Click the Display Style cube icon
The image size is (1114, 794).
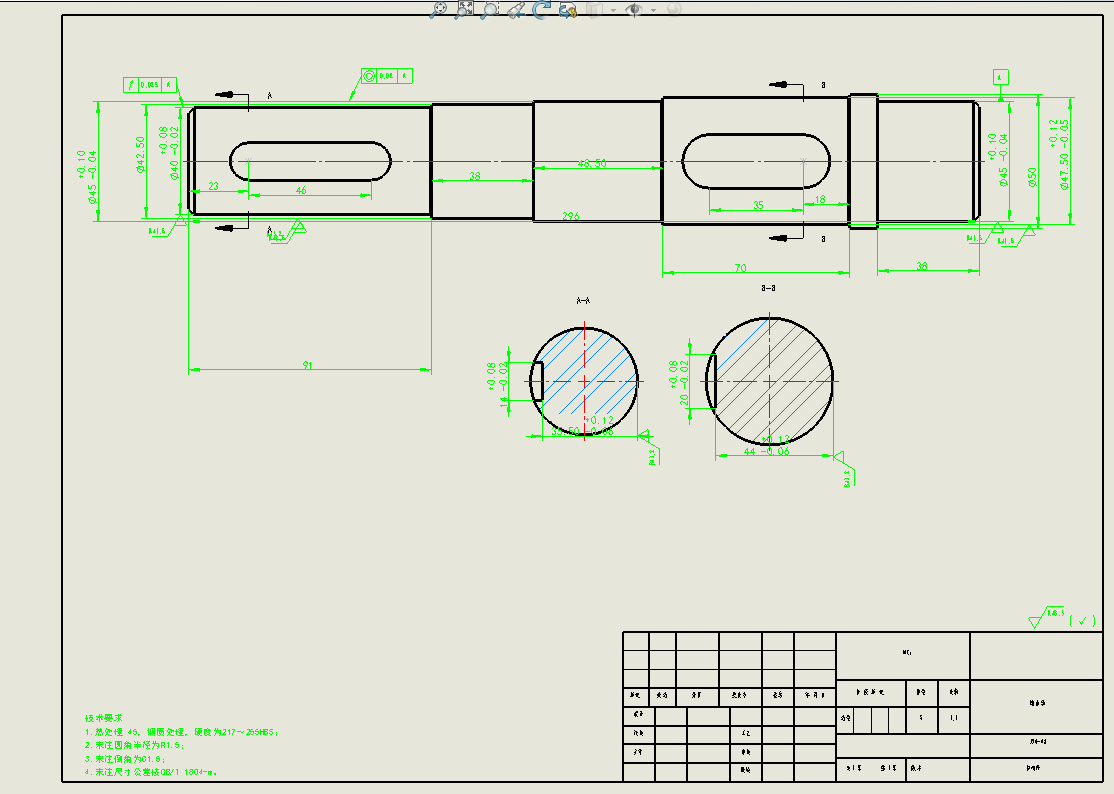pyautogui.click(x=595, y=9)
